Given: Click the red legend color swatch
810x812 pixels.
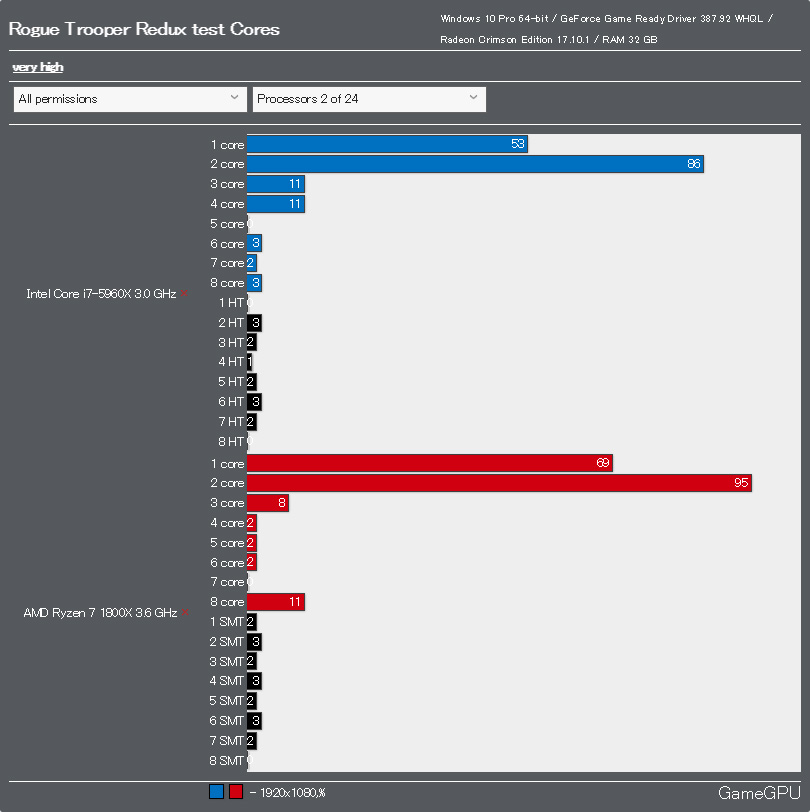Looking at the screenshot, I should [x=236, y=792].
